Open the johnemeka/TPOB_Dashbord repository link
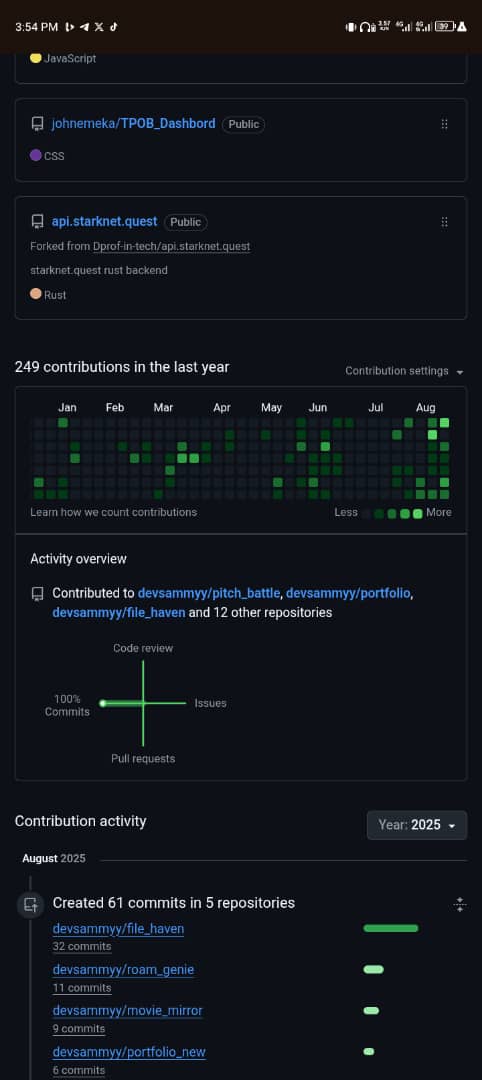Screen dimensions: 482x1080 tap(134, 124)
